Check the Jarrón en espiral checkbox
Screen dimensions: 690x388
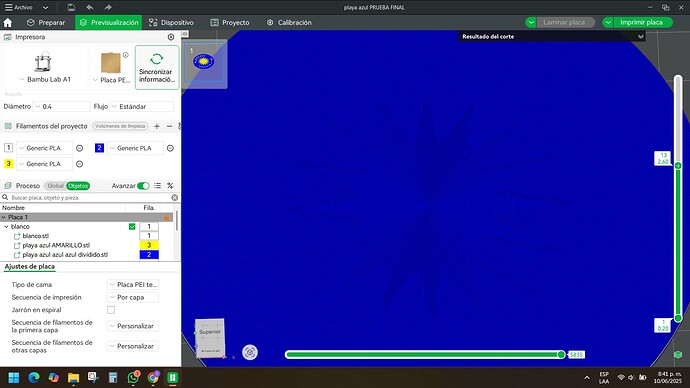pyautogui.click(x=111, y=310)
